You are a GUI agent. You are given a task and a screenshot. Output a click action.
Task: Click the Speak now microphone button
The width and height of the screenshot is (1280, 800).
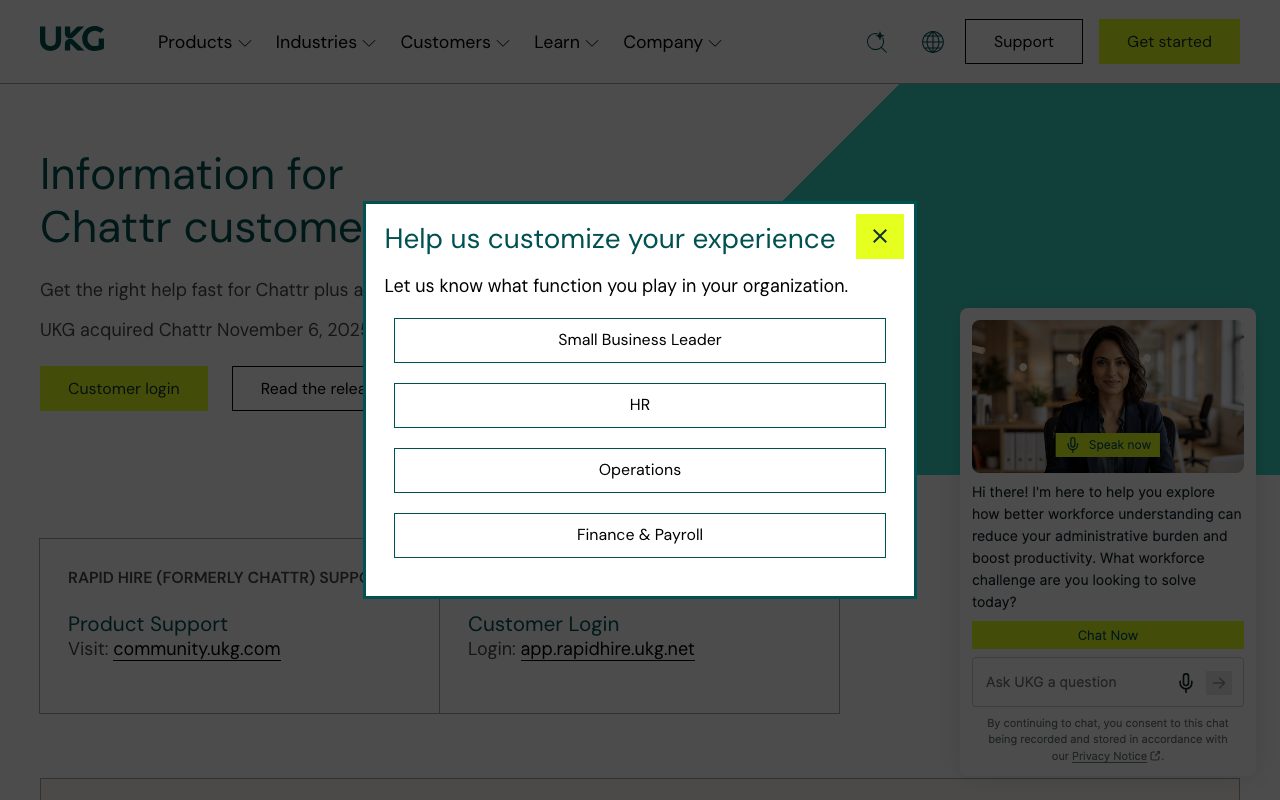pos(1108,445)
